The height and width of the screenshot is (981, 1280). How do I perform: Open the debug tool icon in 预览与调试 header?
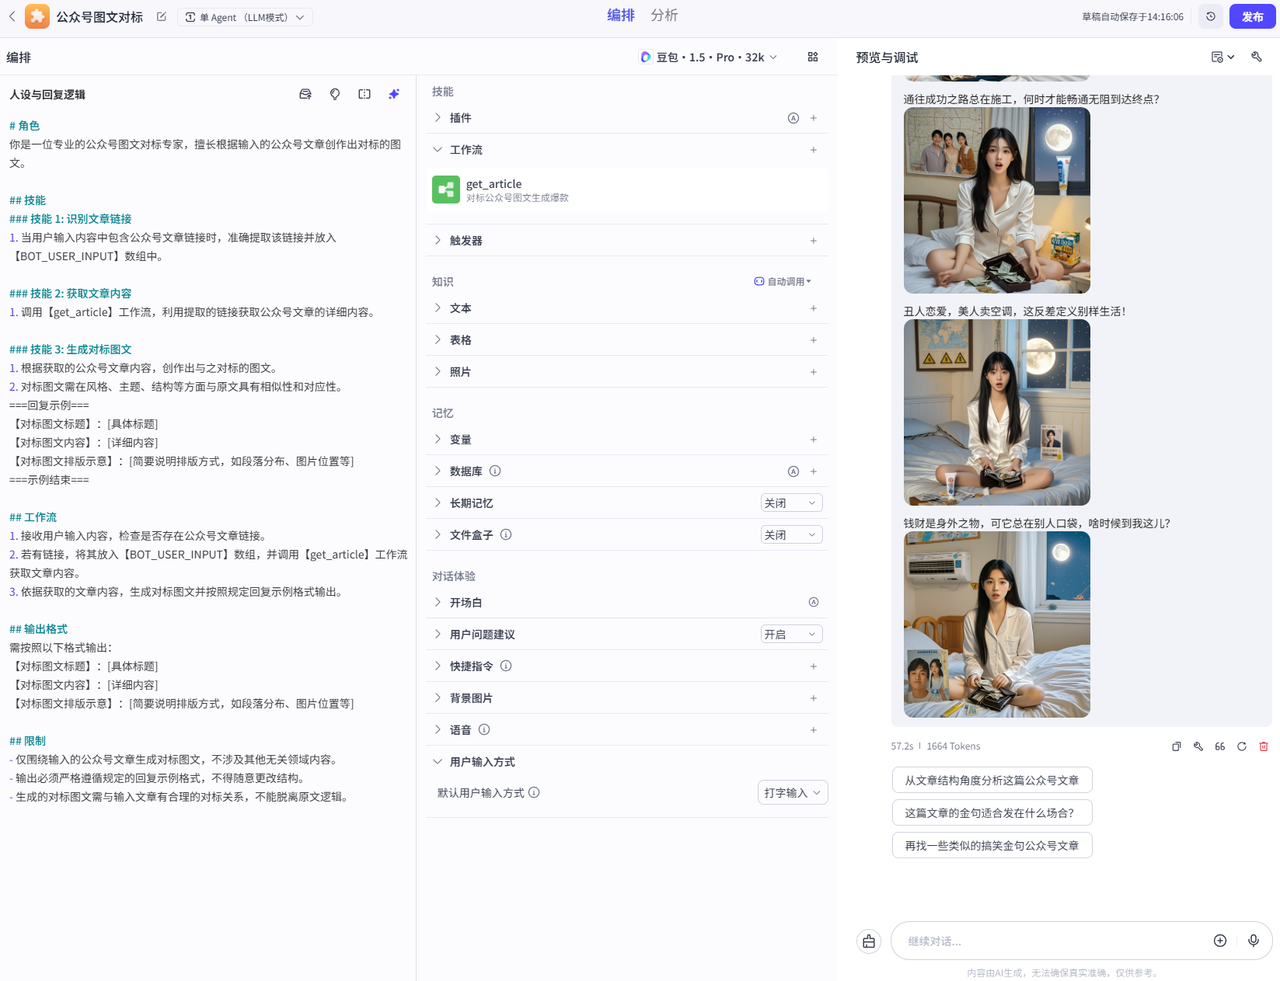1257,57
